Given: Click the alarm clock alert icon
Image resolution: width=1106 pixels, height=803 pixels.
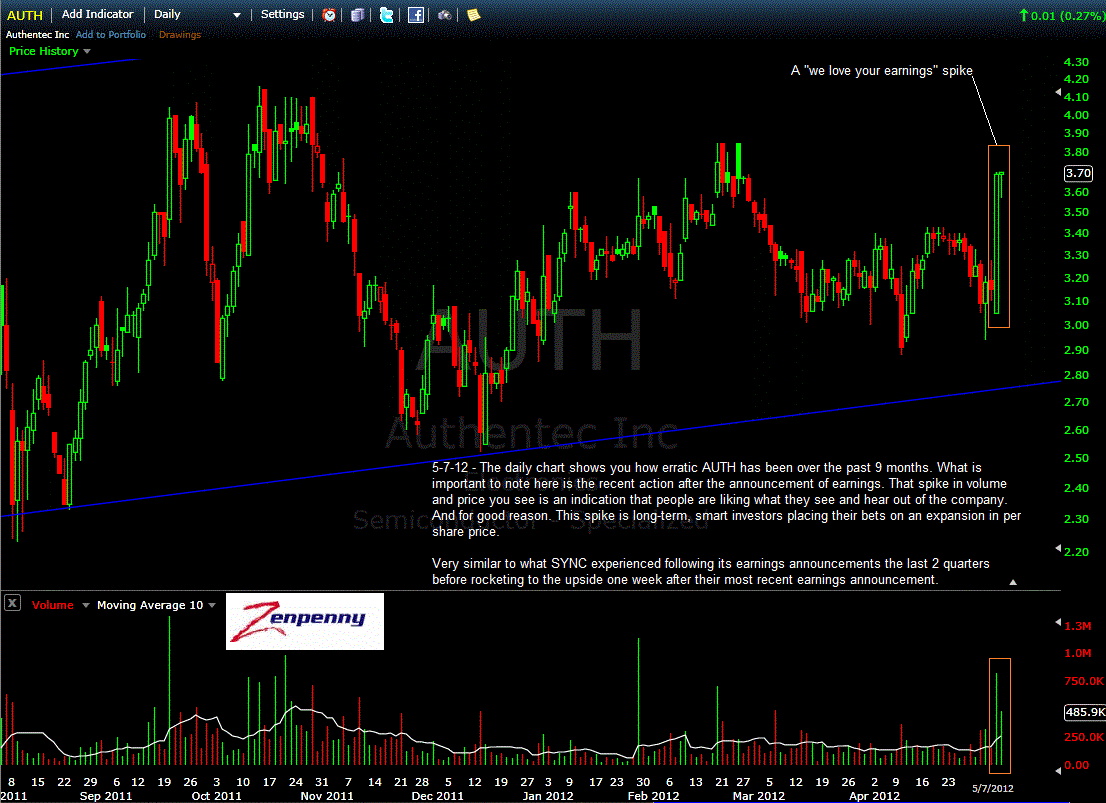Looking at the screenshot, I should pos(329,14).
